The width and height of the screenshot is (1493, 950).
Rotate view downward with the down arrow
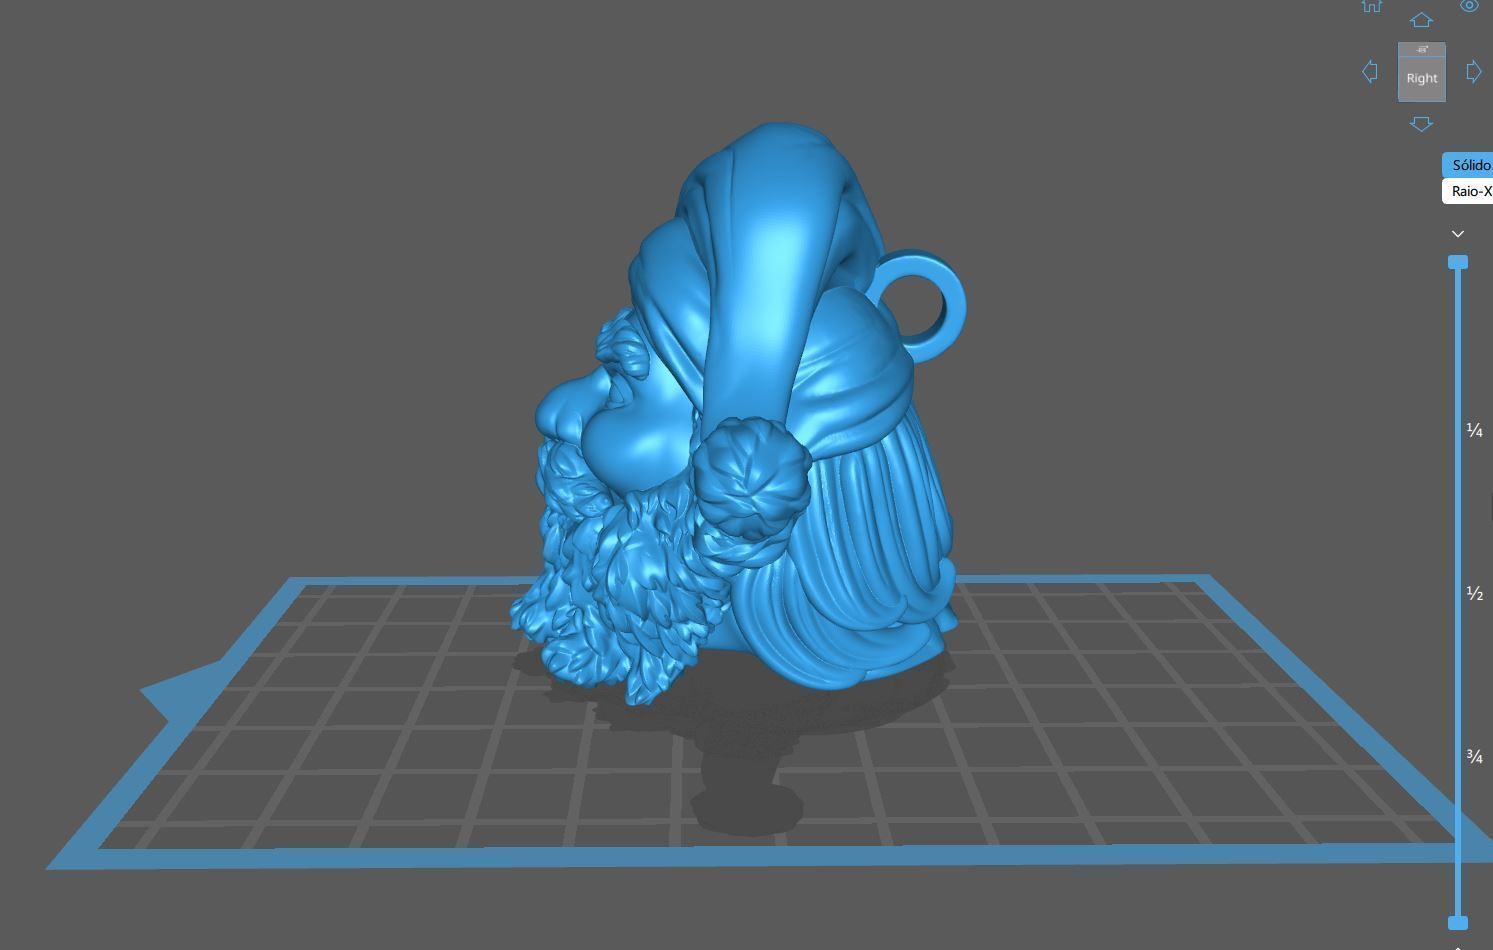point(1421,124)
